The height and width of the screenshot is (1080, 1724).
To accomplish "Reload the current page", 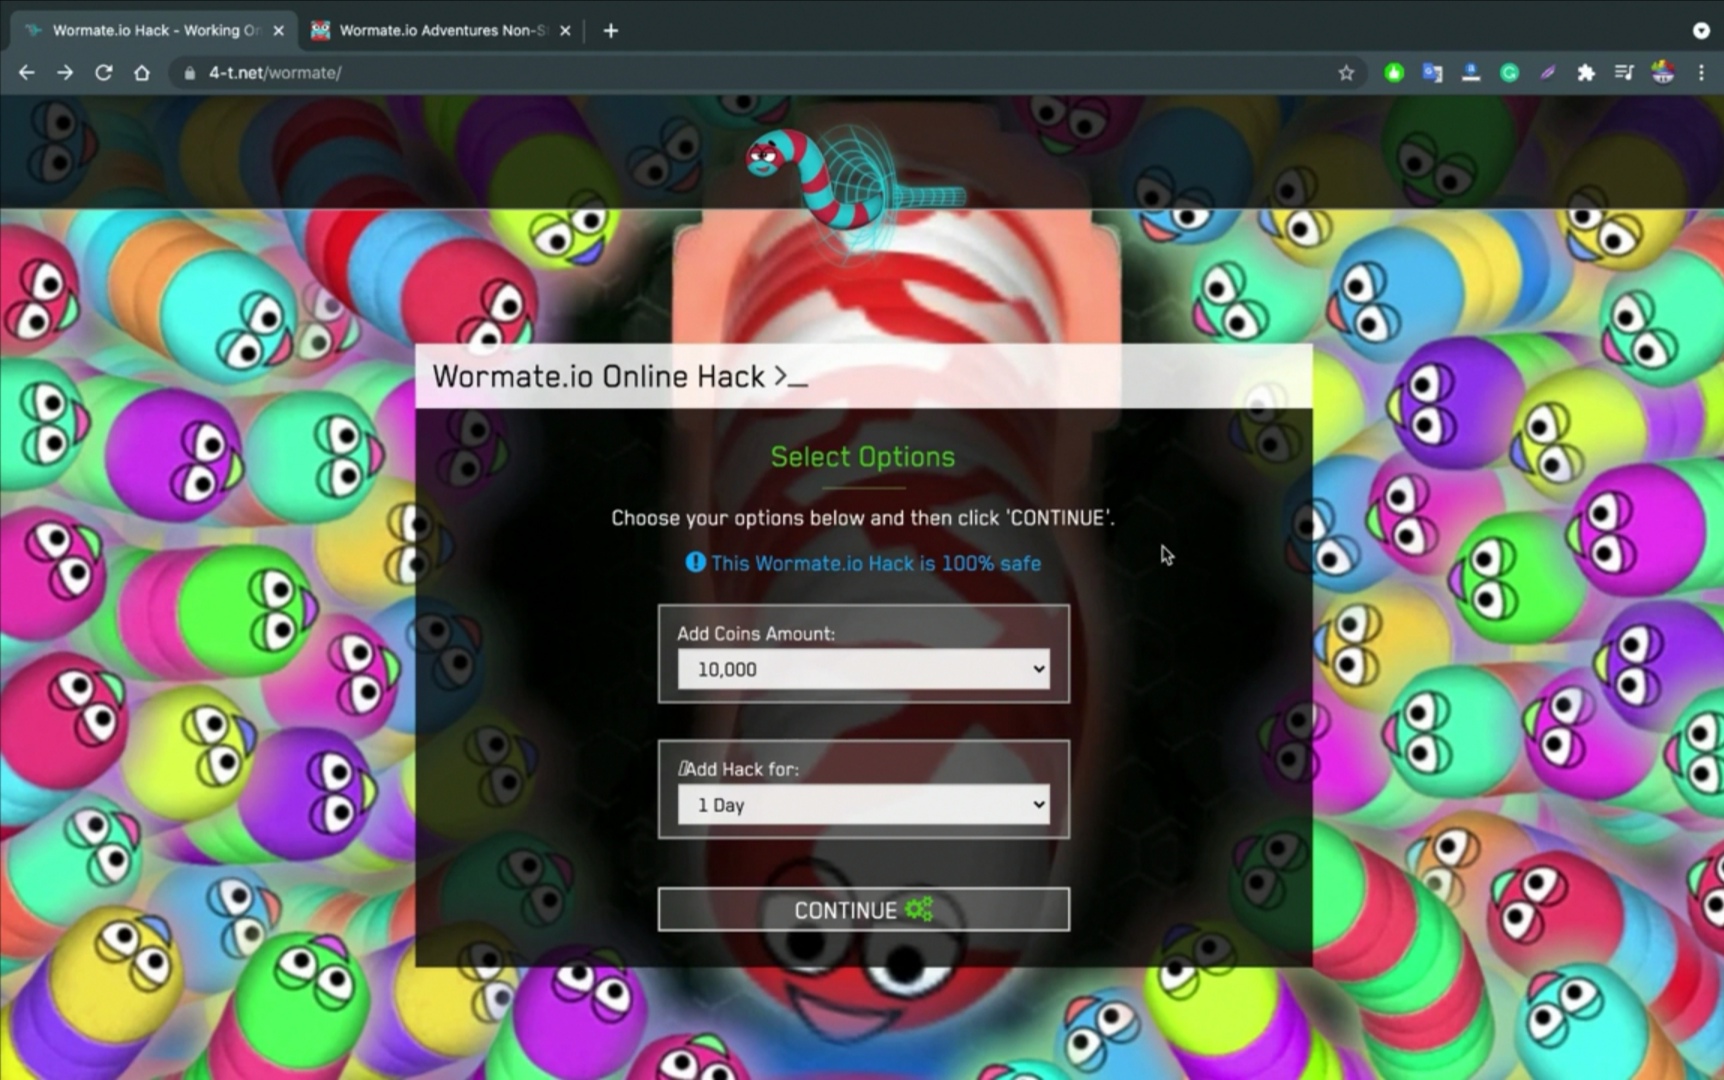I will (x=103, y=73).
